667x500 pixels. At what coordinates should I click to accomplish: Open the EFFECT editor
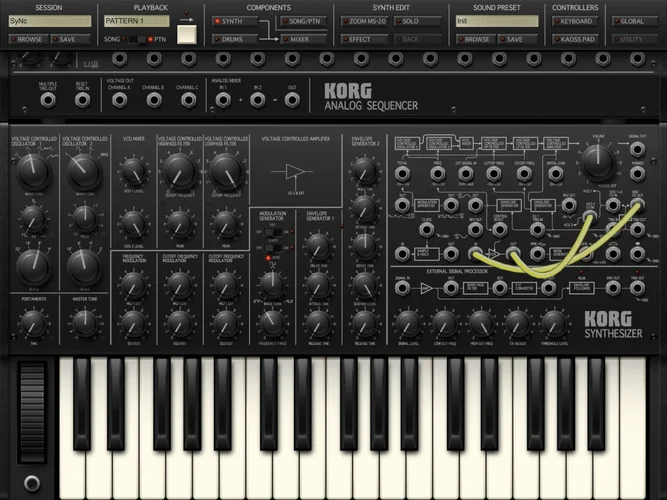(x=365, y=39)
